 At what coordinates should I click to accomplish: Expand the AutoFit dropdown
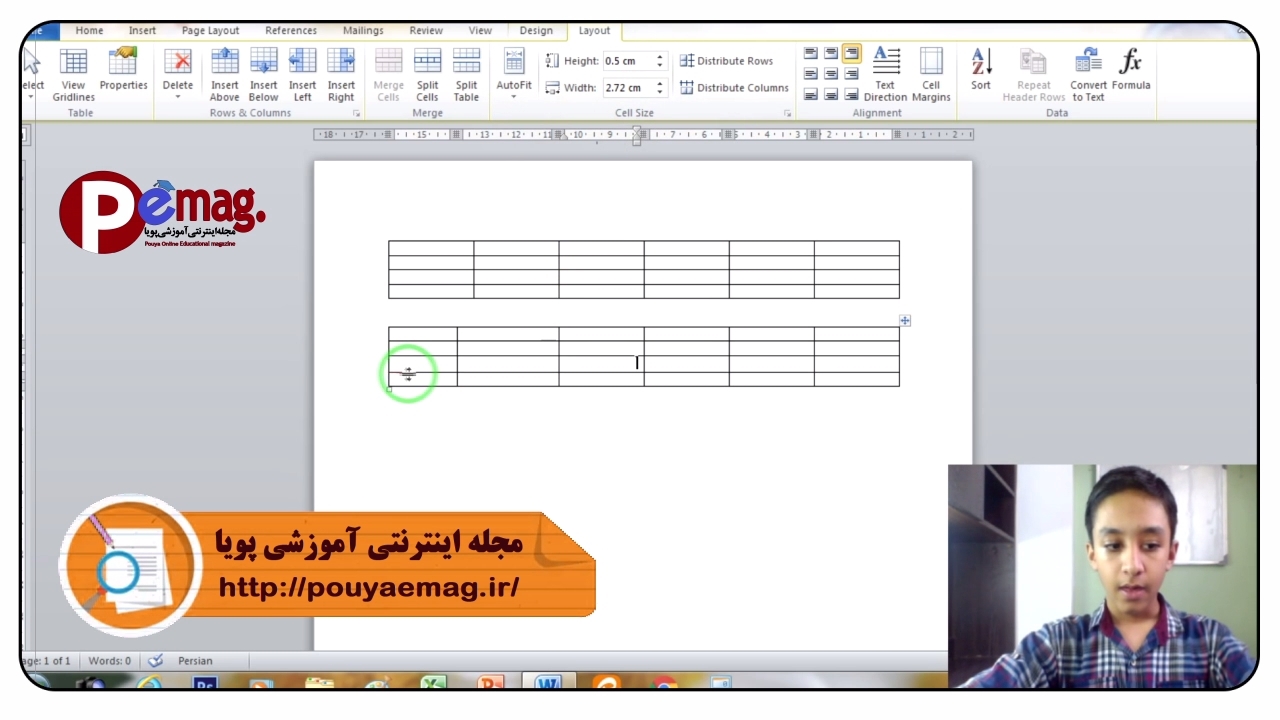514,74
